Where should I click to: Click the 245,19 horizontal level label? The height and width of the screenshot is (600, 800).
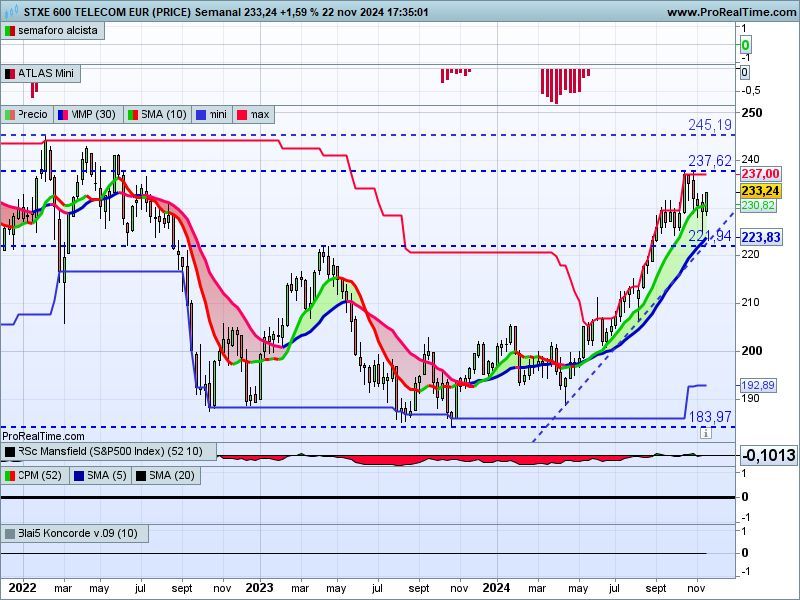click(x=710, y=125)
